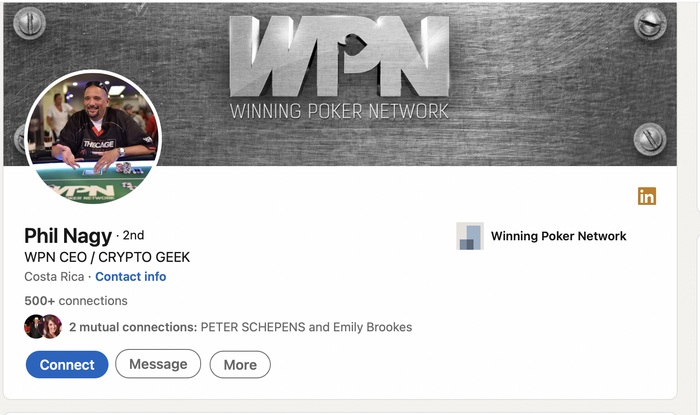View the 500+ connections list

coord(76,301)
